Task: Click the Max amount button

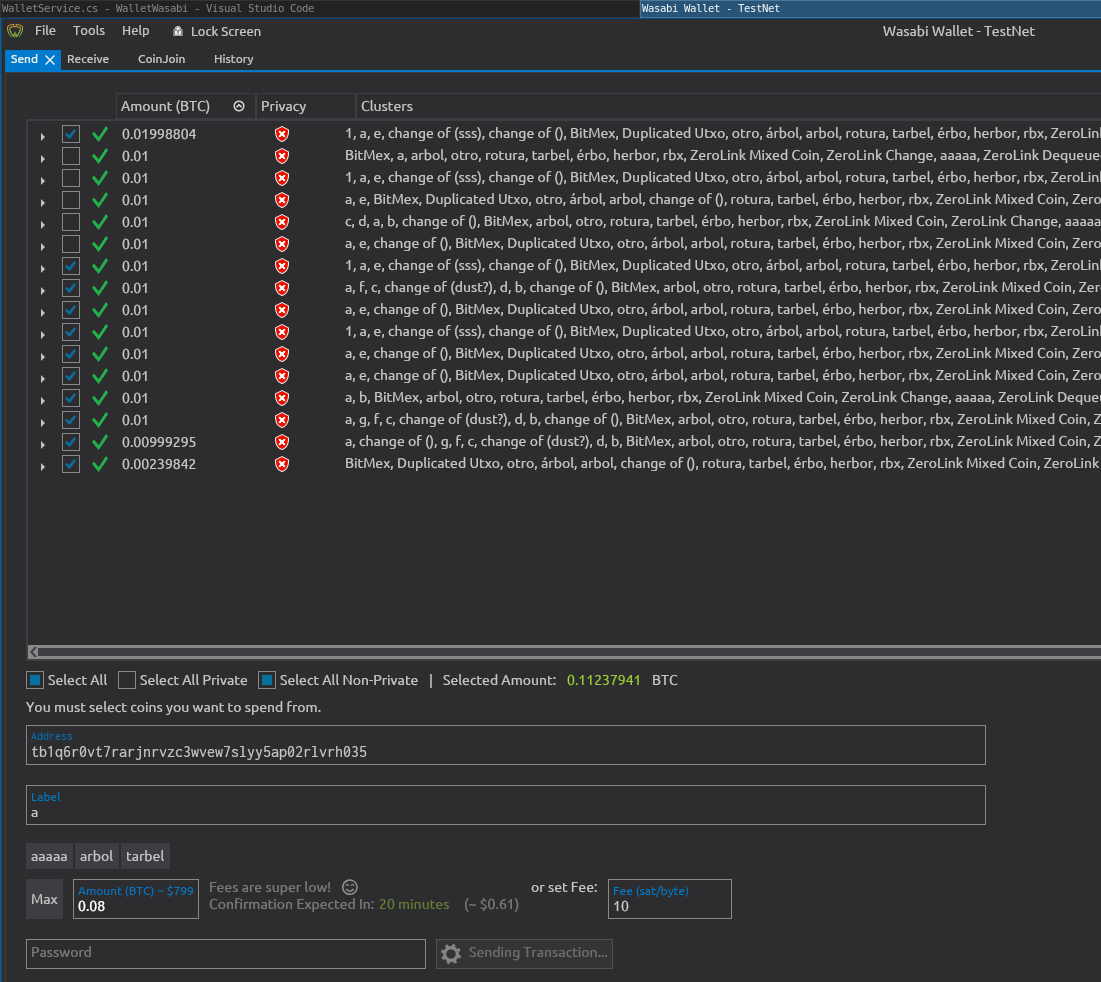Action: click(x=44, y=899)
